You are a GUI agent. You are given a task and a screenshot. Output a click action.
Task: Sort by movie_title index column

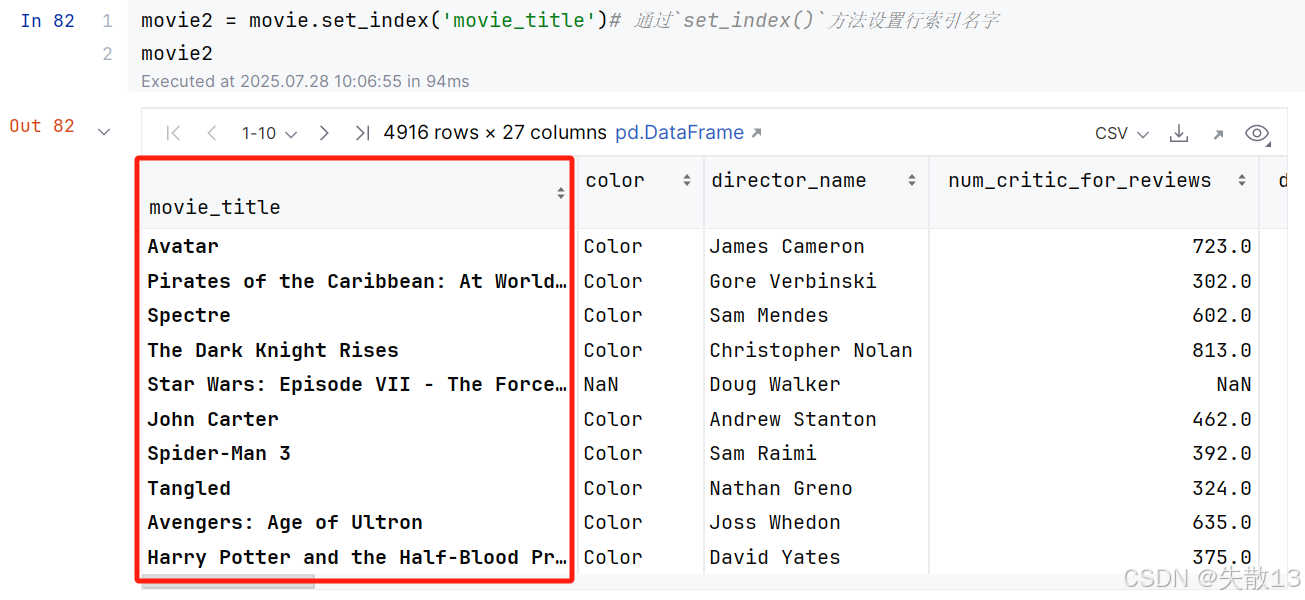[561, 193]
